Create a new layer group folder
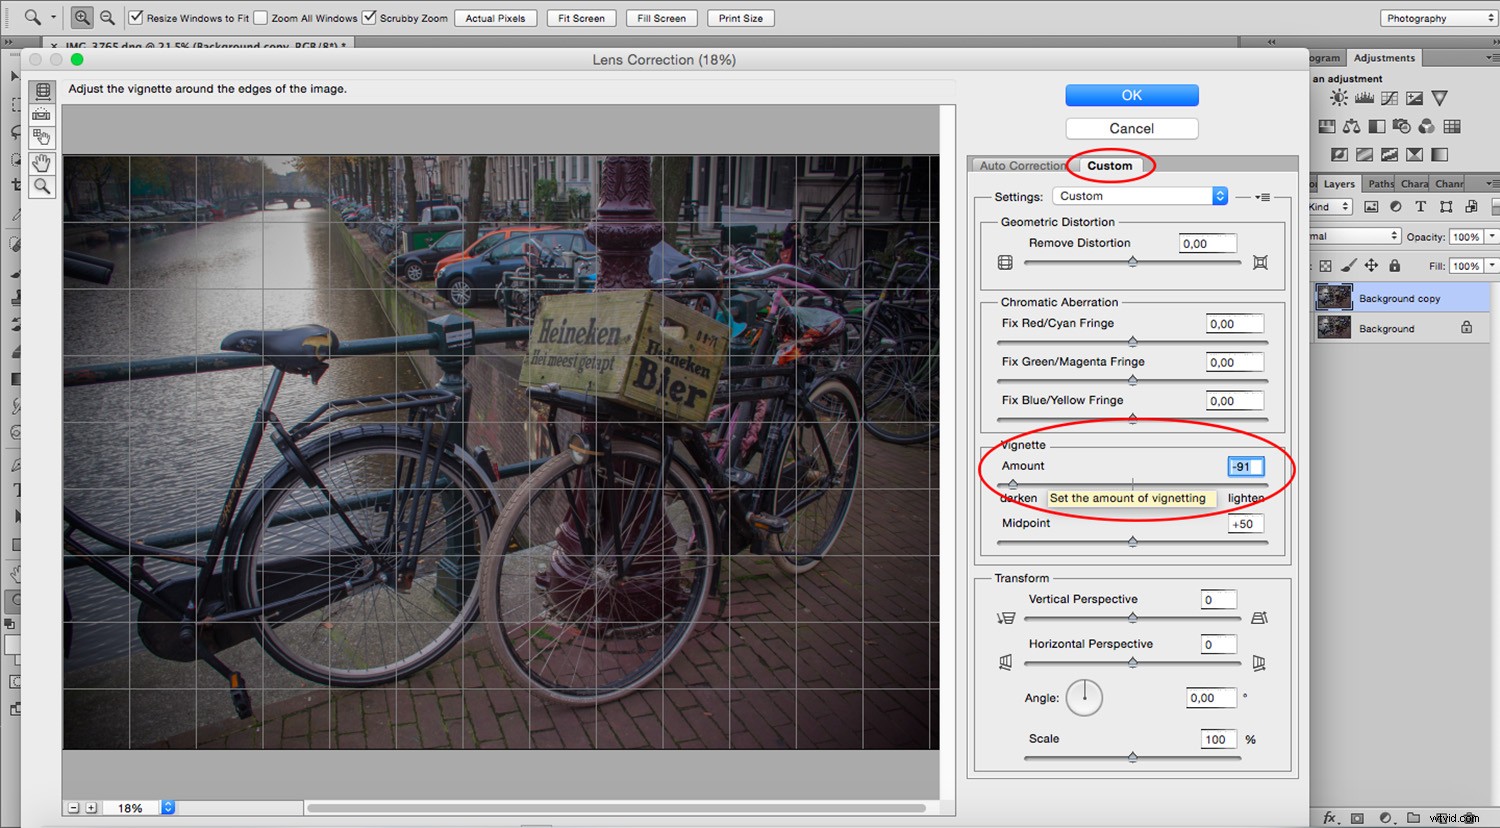 tap(1413, 817)
